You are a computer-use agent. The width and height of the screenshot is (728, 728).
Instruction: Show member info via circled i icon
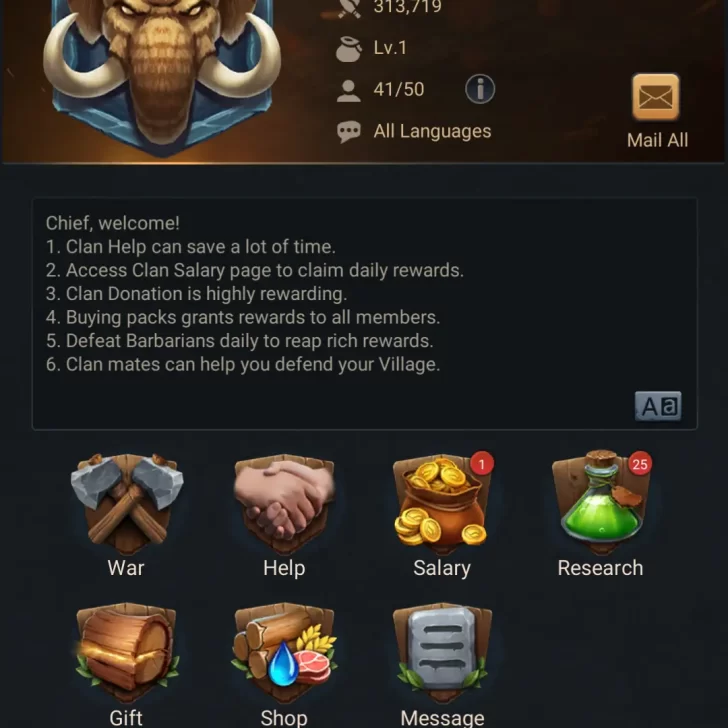[480, 89]
